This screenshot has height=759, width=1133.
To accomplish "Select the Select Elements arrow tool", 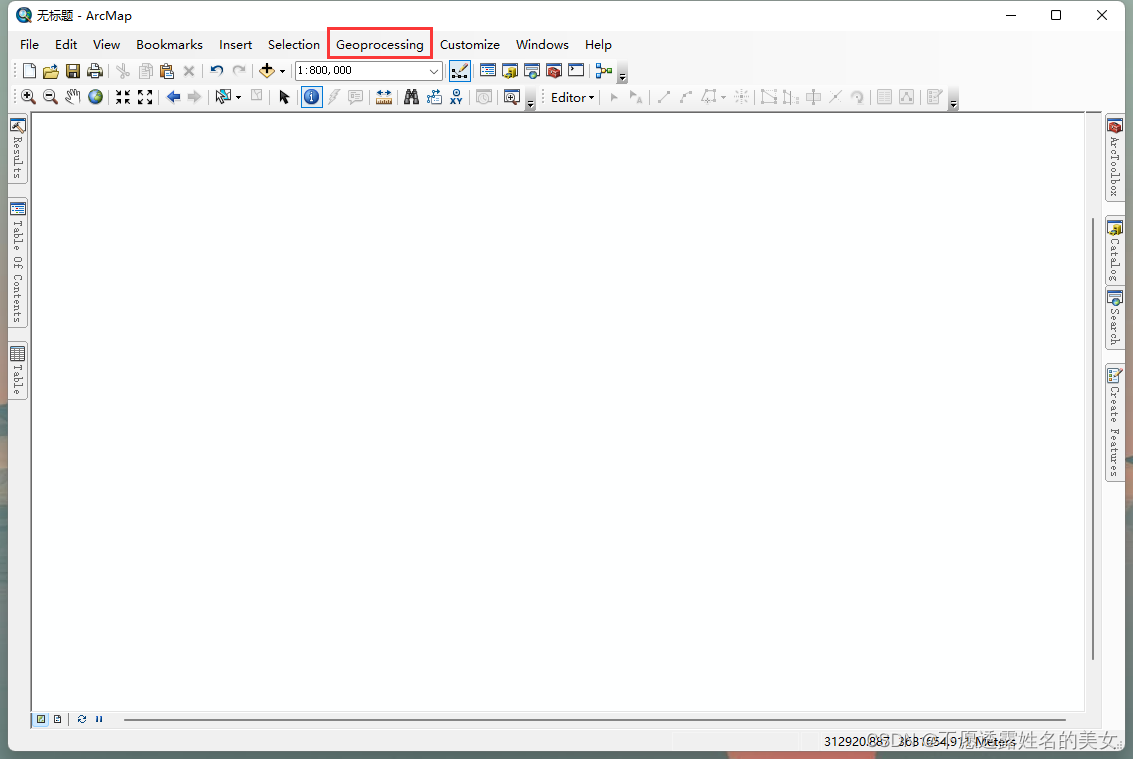I will pos(284,97).
